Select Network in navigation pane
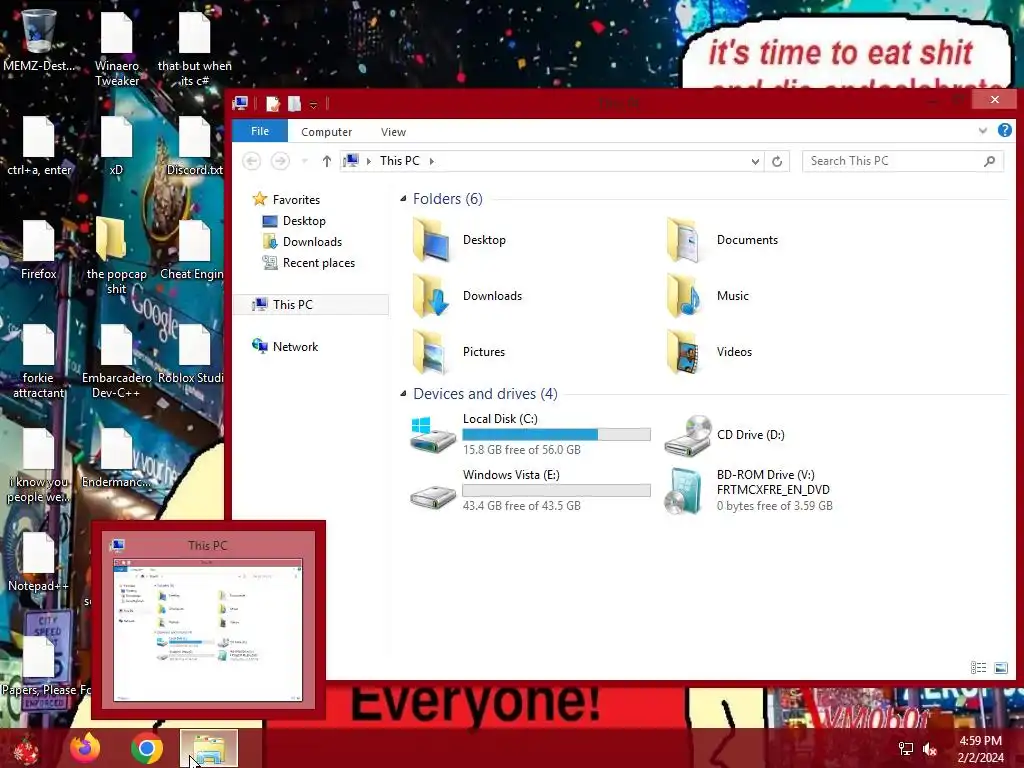Image resolution: width=1024 pixels, height=768 pixels. pos(285,346)
